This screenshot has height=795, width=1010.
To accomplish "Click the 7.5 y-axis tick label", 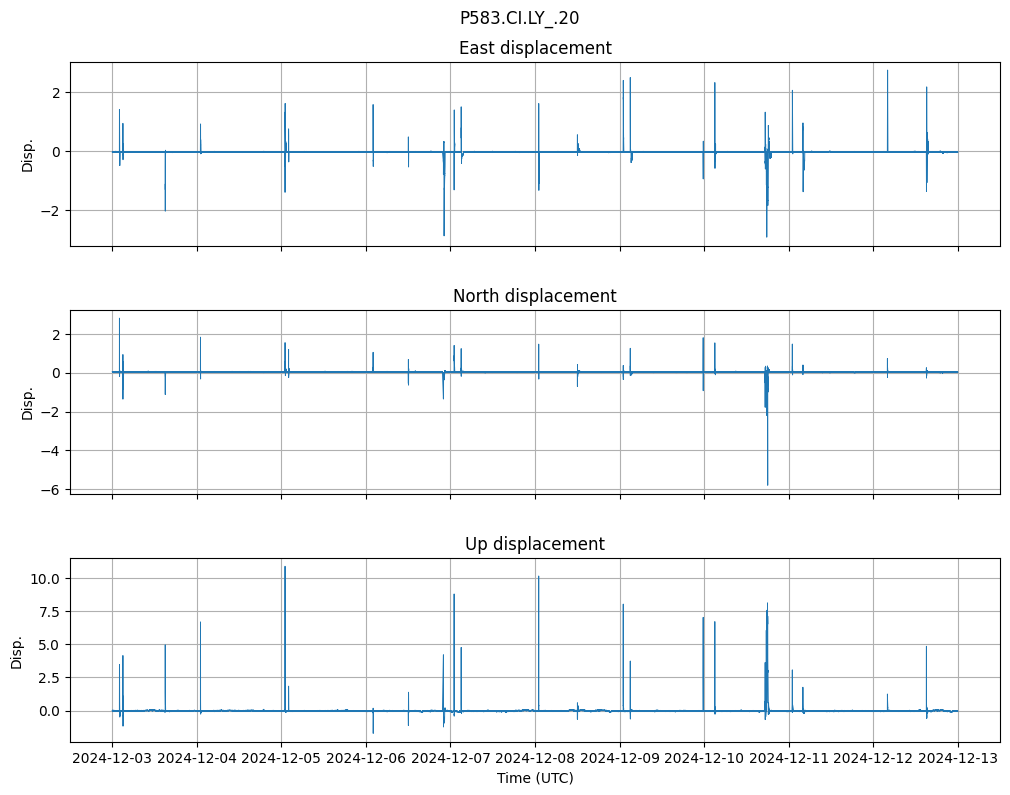I will tap(50, 612).
